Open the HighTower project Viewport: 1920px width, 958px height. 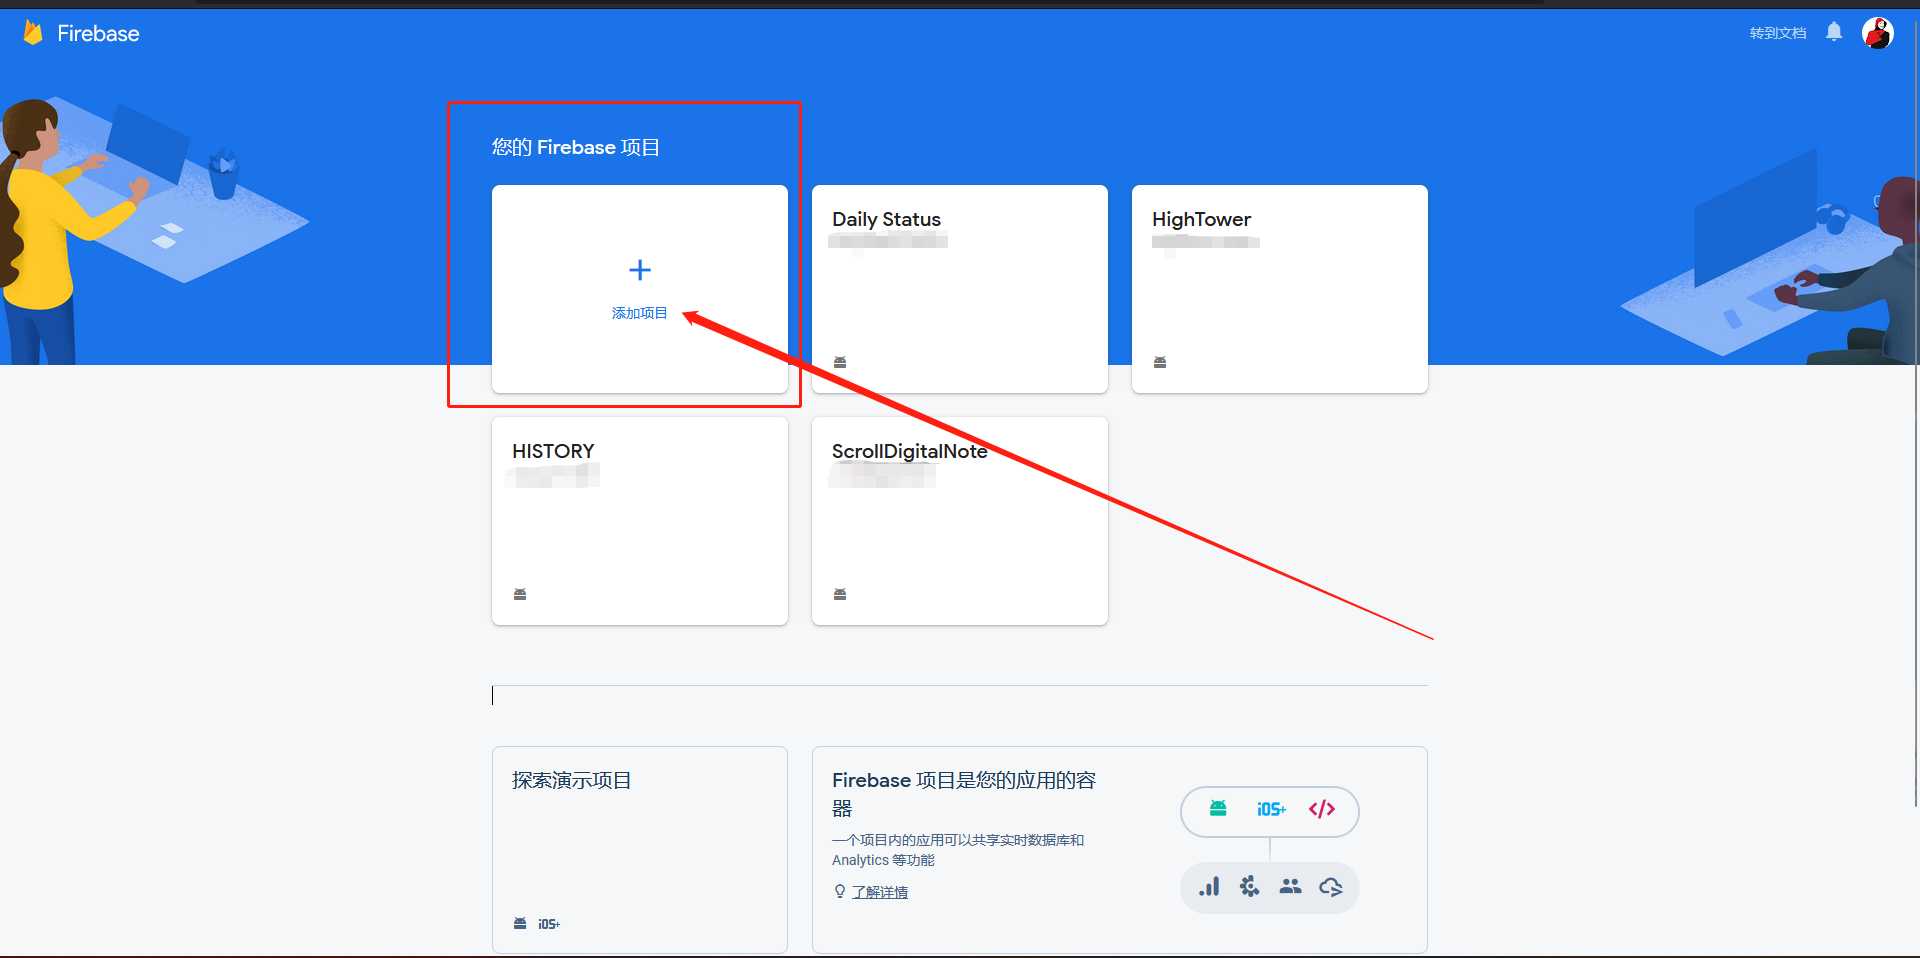coord(1280,289)
